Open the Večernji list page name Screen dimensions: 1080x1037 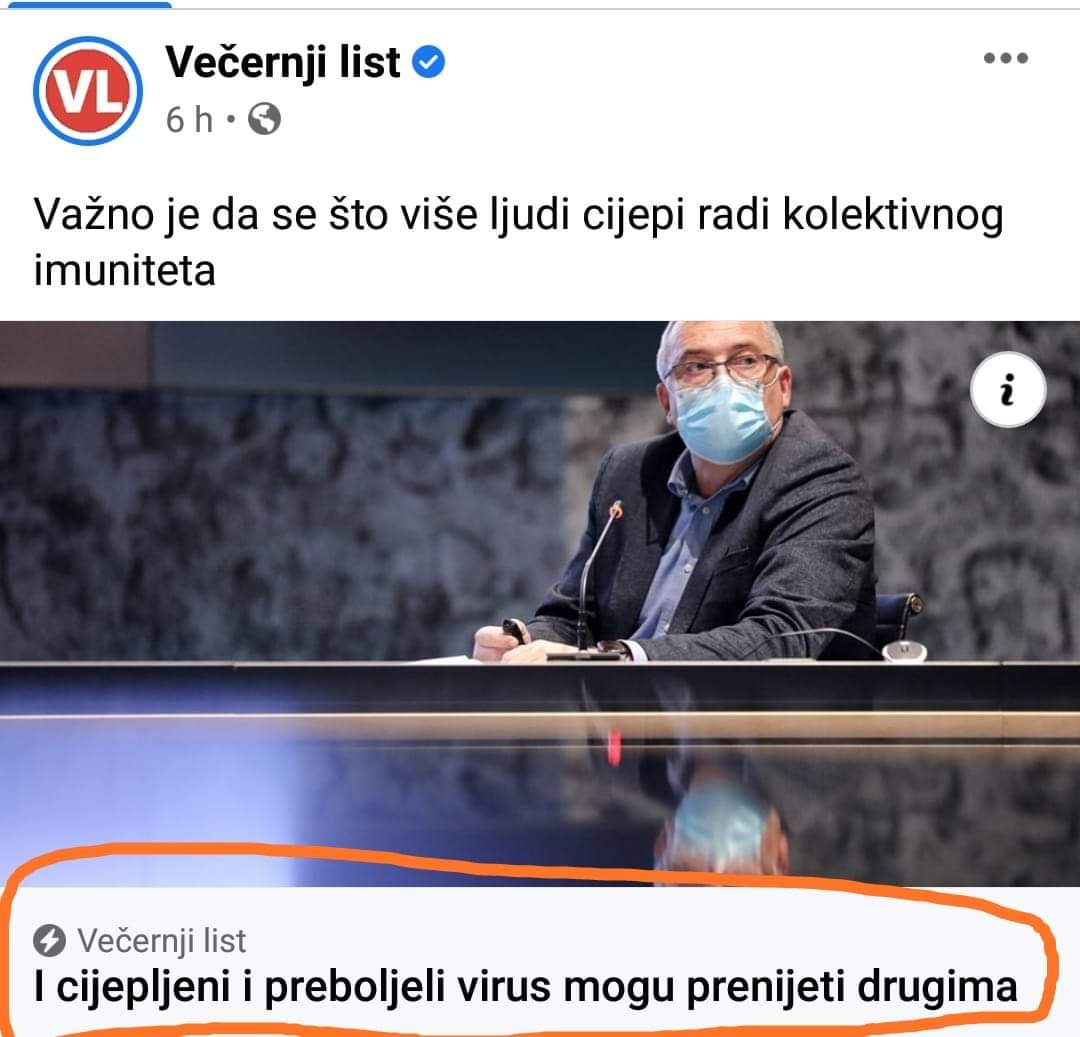(282, 62)
